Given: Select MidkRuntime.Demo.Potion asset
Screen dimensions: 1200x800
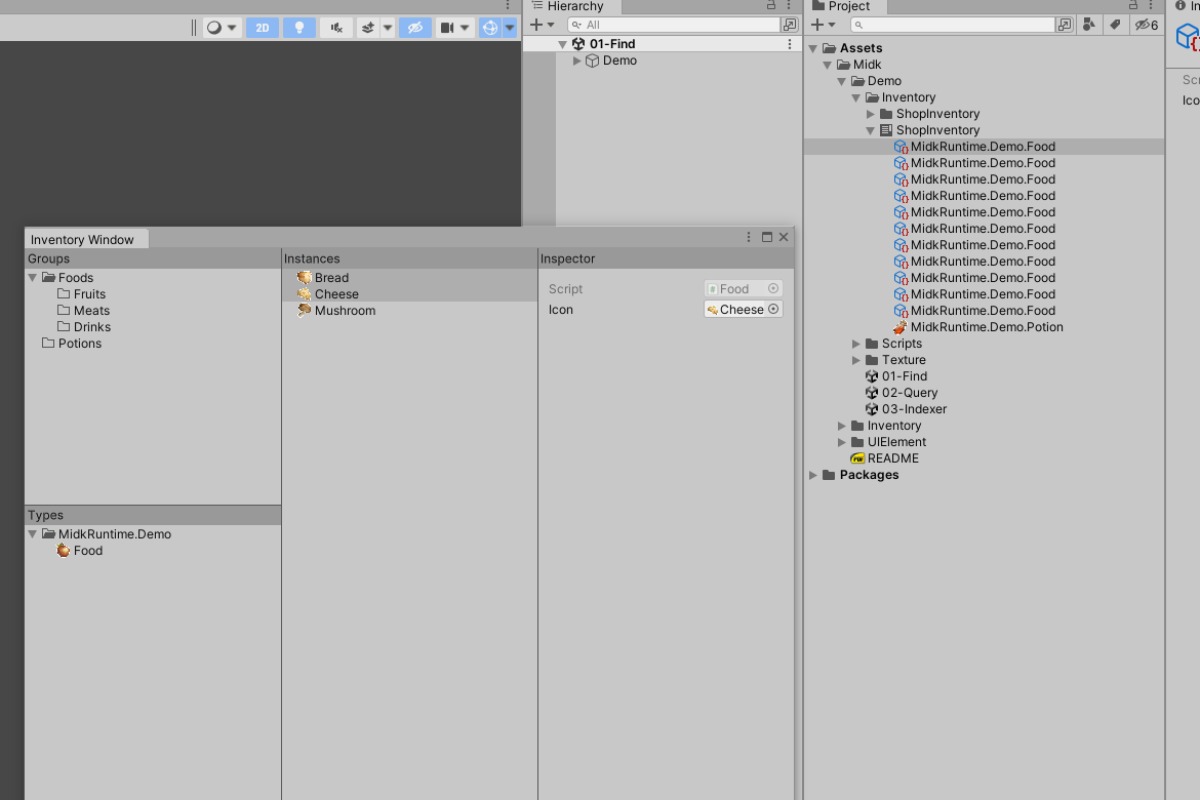Looking at the screenshot, I should point(986,327).
